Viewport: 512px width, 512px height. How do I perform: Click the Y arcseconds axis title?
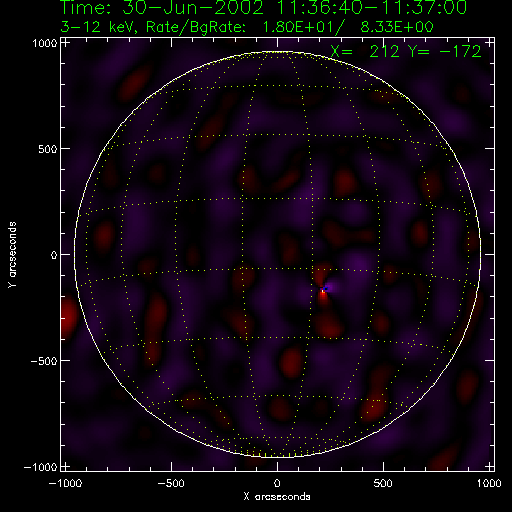12,255
